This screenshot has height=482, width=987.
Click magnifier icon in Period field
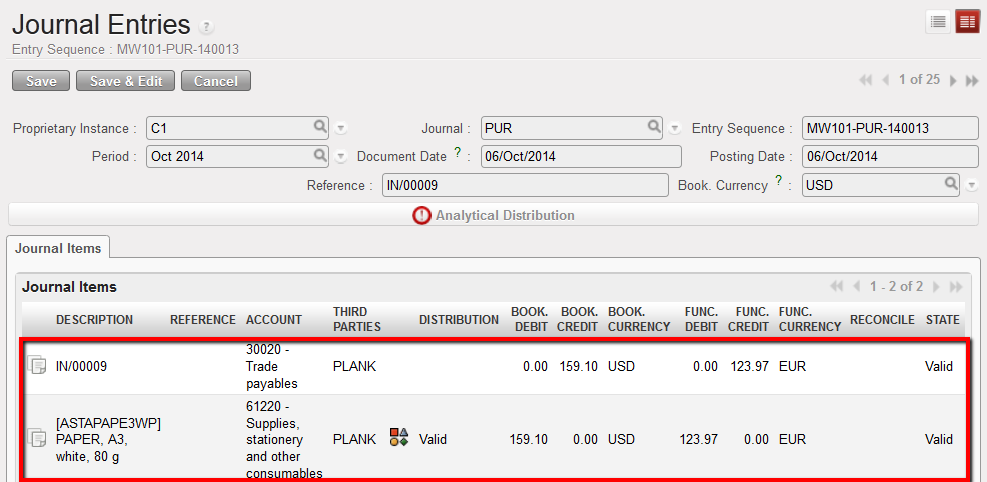click(x=320, y=155)
